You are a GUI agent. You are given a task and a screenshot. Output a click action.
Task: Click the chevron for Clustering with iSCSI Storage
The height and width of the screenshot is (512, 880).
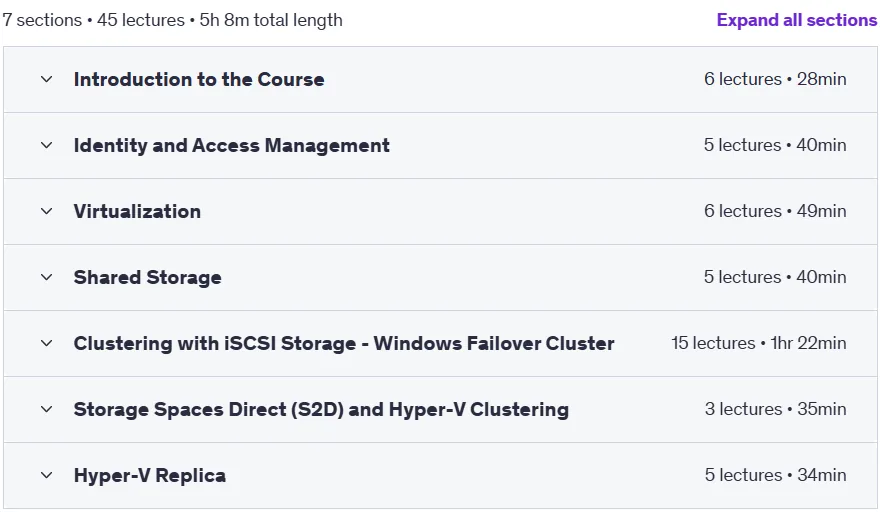[47, 343]
